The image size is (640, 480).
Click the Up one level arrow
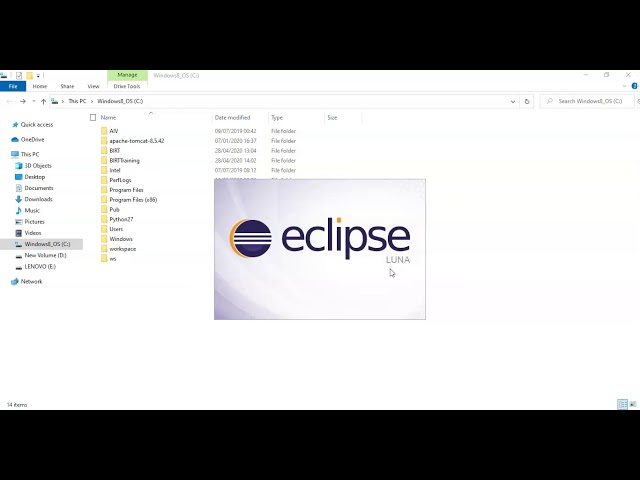[43, 101]
